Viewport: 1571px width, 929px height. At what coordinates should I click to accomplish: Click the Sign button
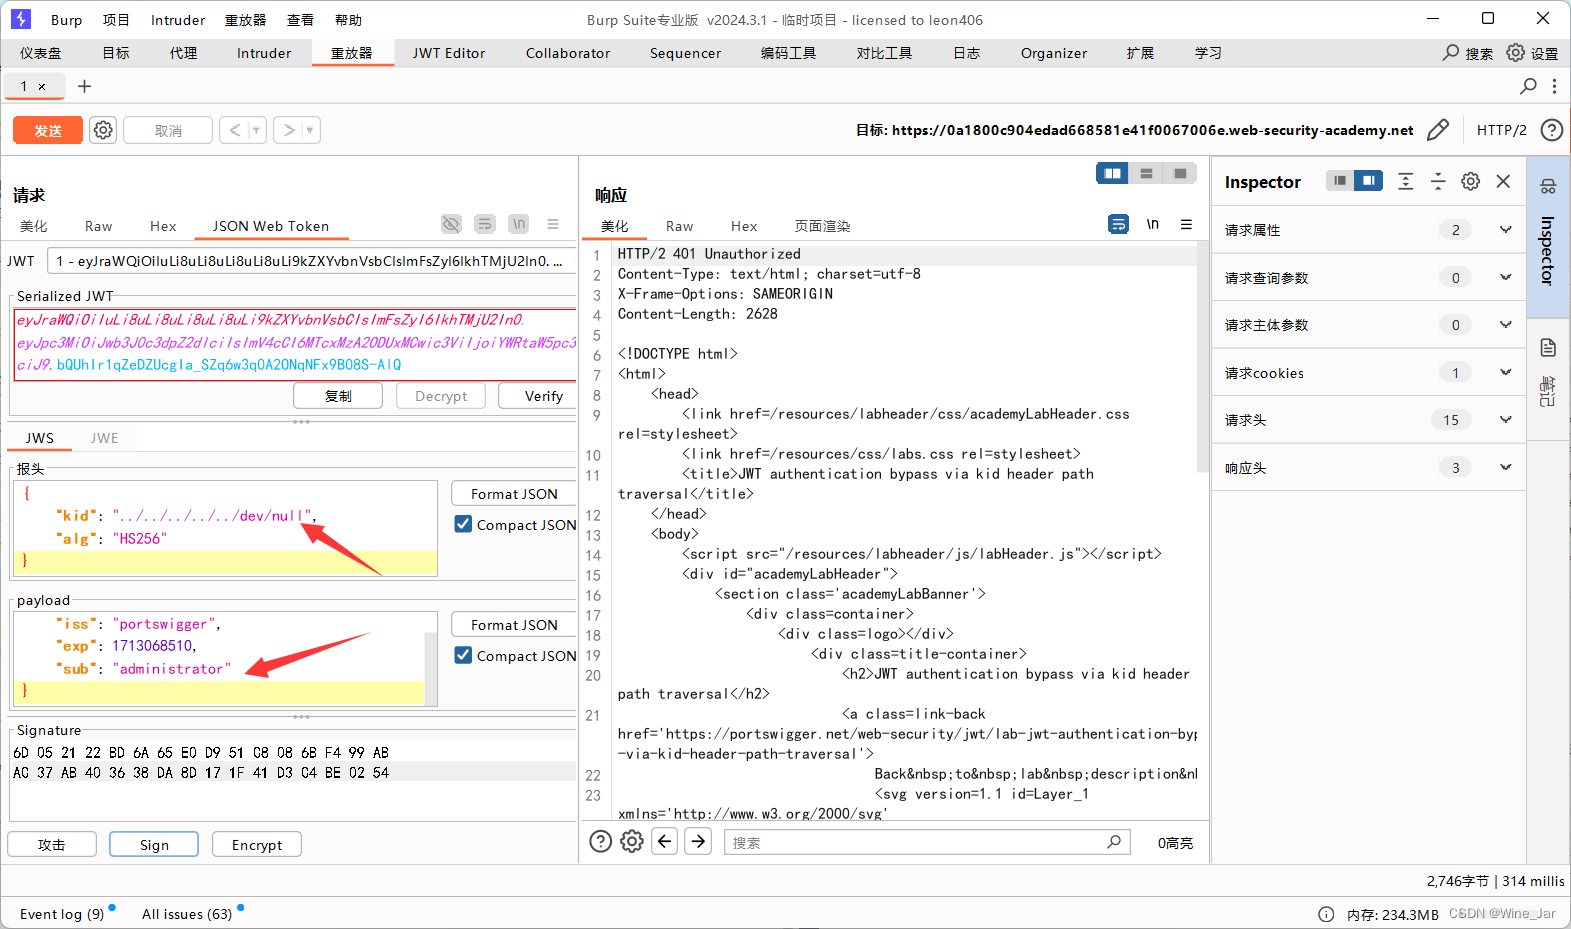click(x=154, y=844)
